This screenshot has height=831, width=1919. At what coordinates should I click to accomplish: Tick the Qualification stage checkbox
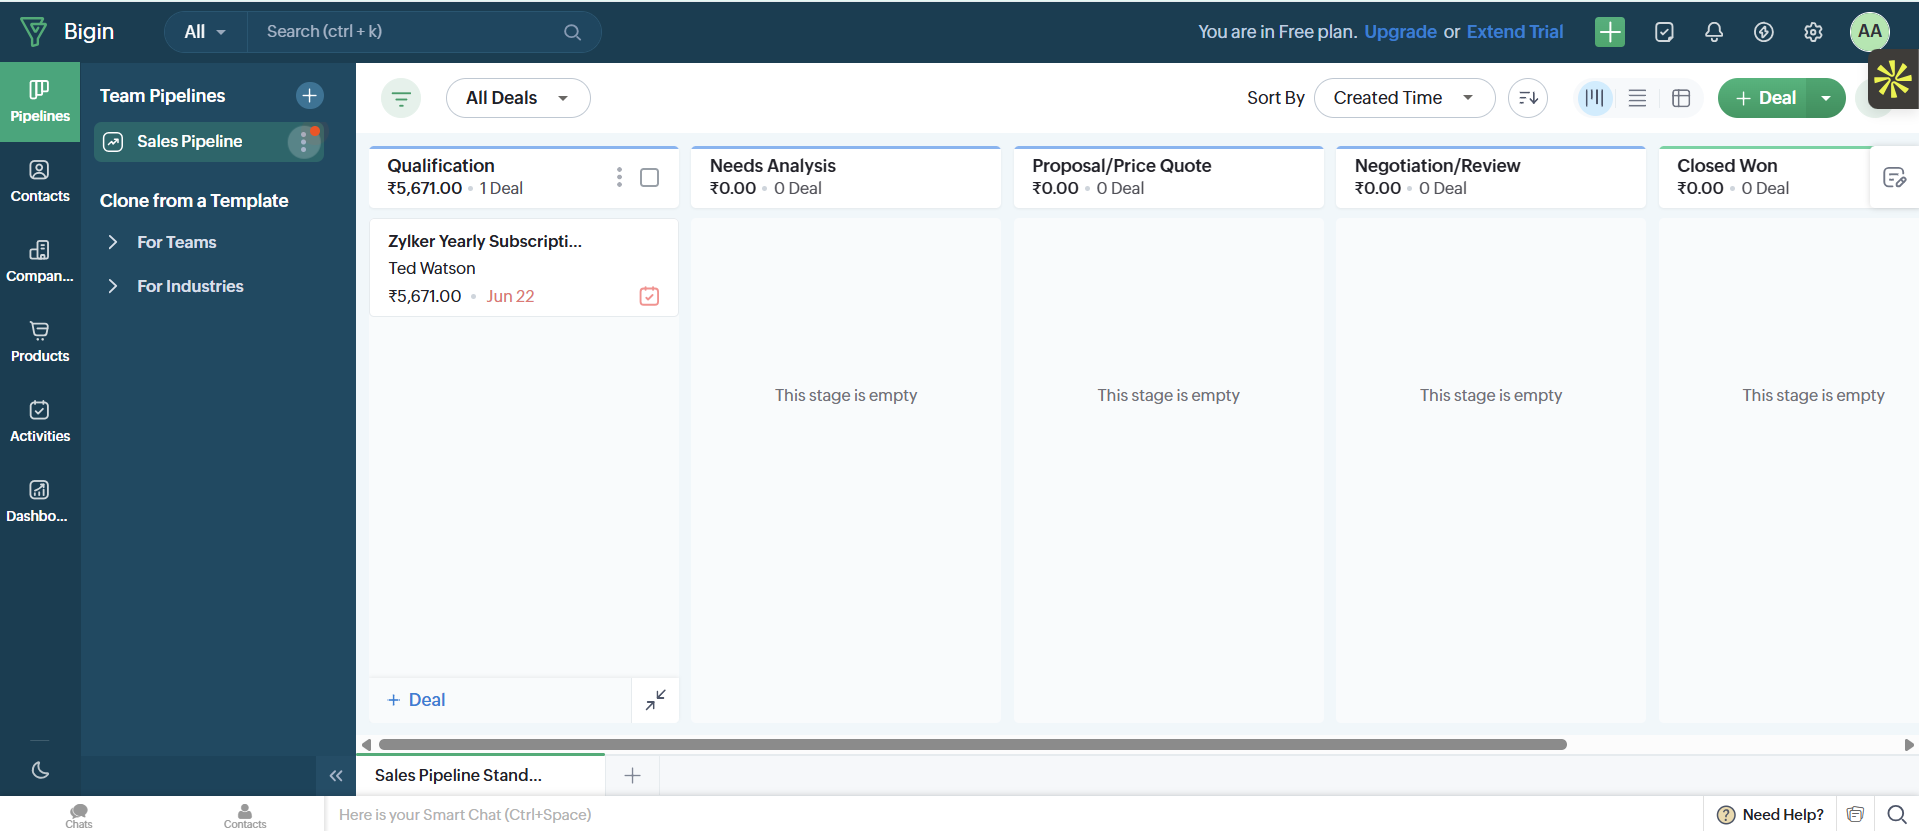click(x=649, y=177)
